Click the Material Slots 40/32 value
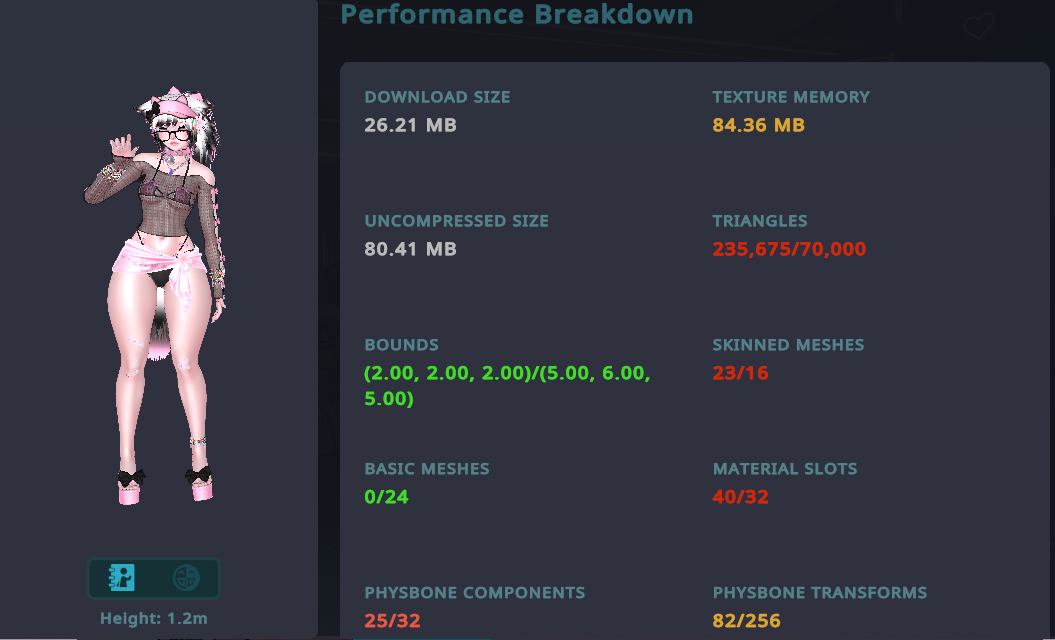1055x640 pixels. point(740,497)
